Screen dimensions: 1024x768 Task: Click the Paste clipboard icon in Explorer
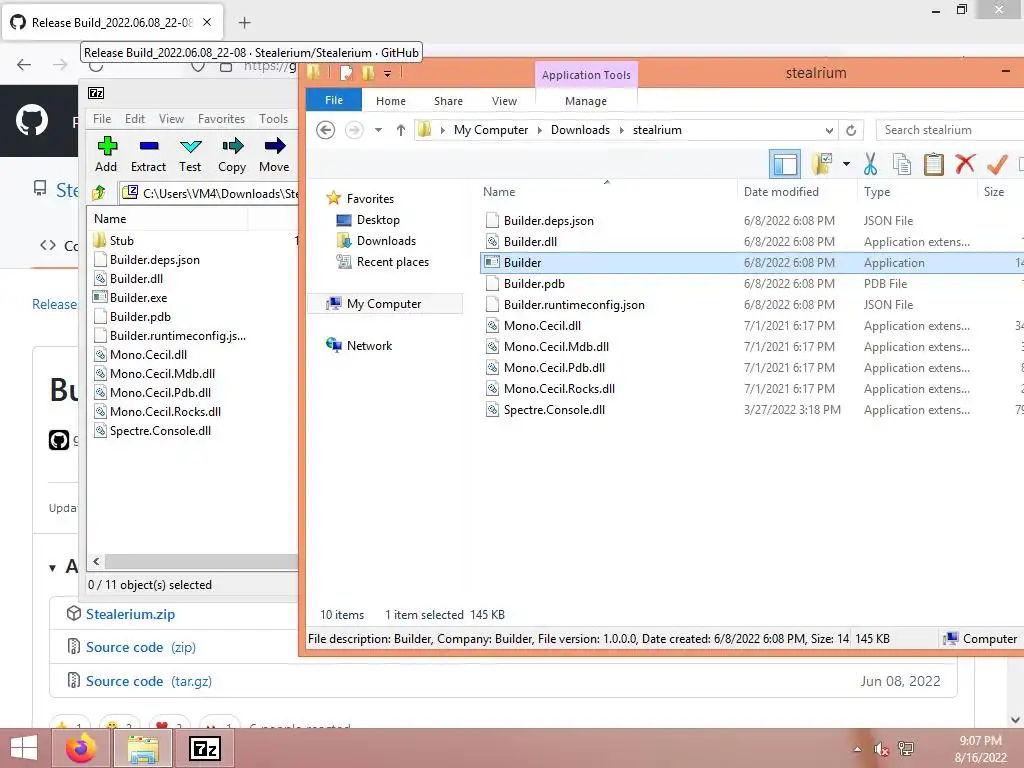point(934,164)
